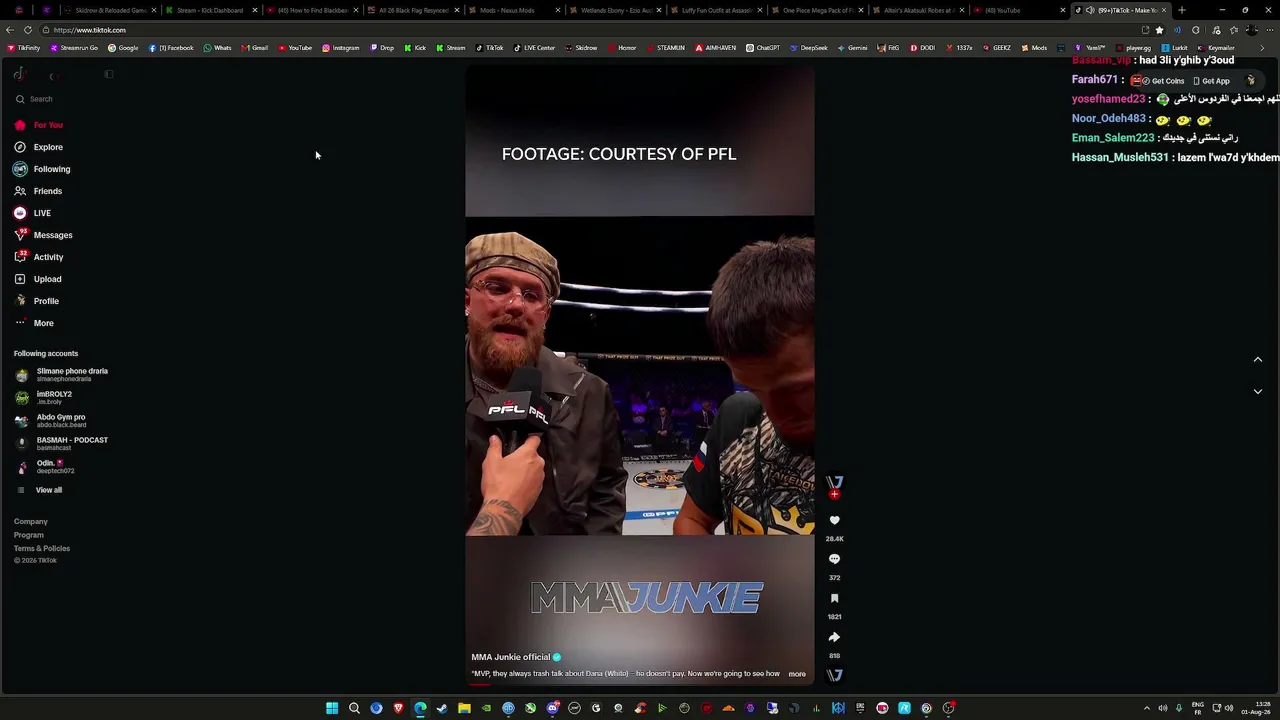Open Abdo Gym pro followed account
The width and height of the screenshot is (1280, 720).
[x=51, y=421]
